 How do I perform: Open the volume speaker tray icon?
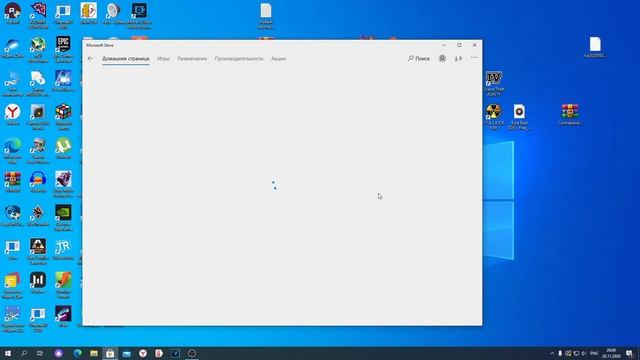(584, 353)
